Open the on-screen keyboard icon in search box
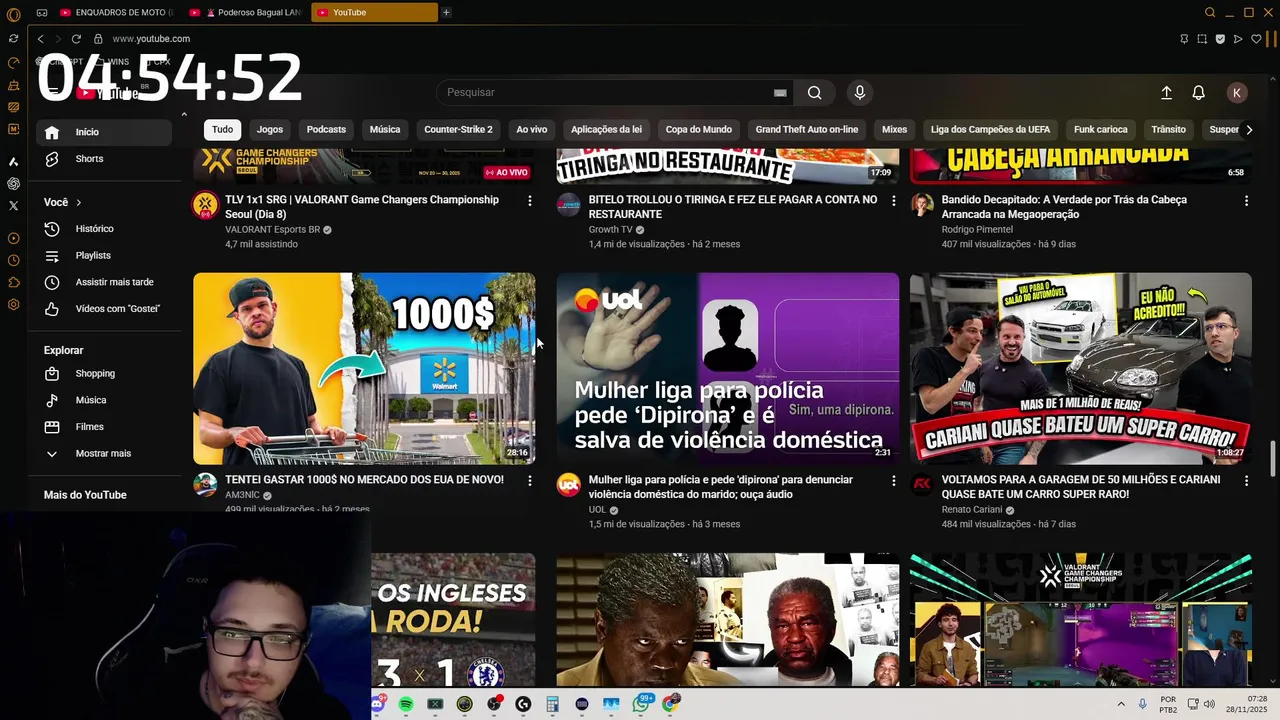This screenshot has width=1280, height=720. [780, 93]
